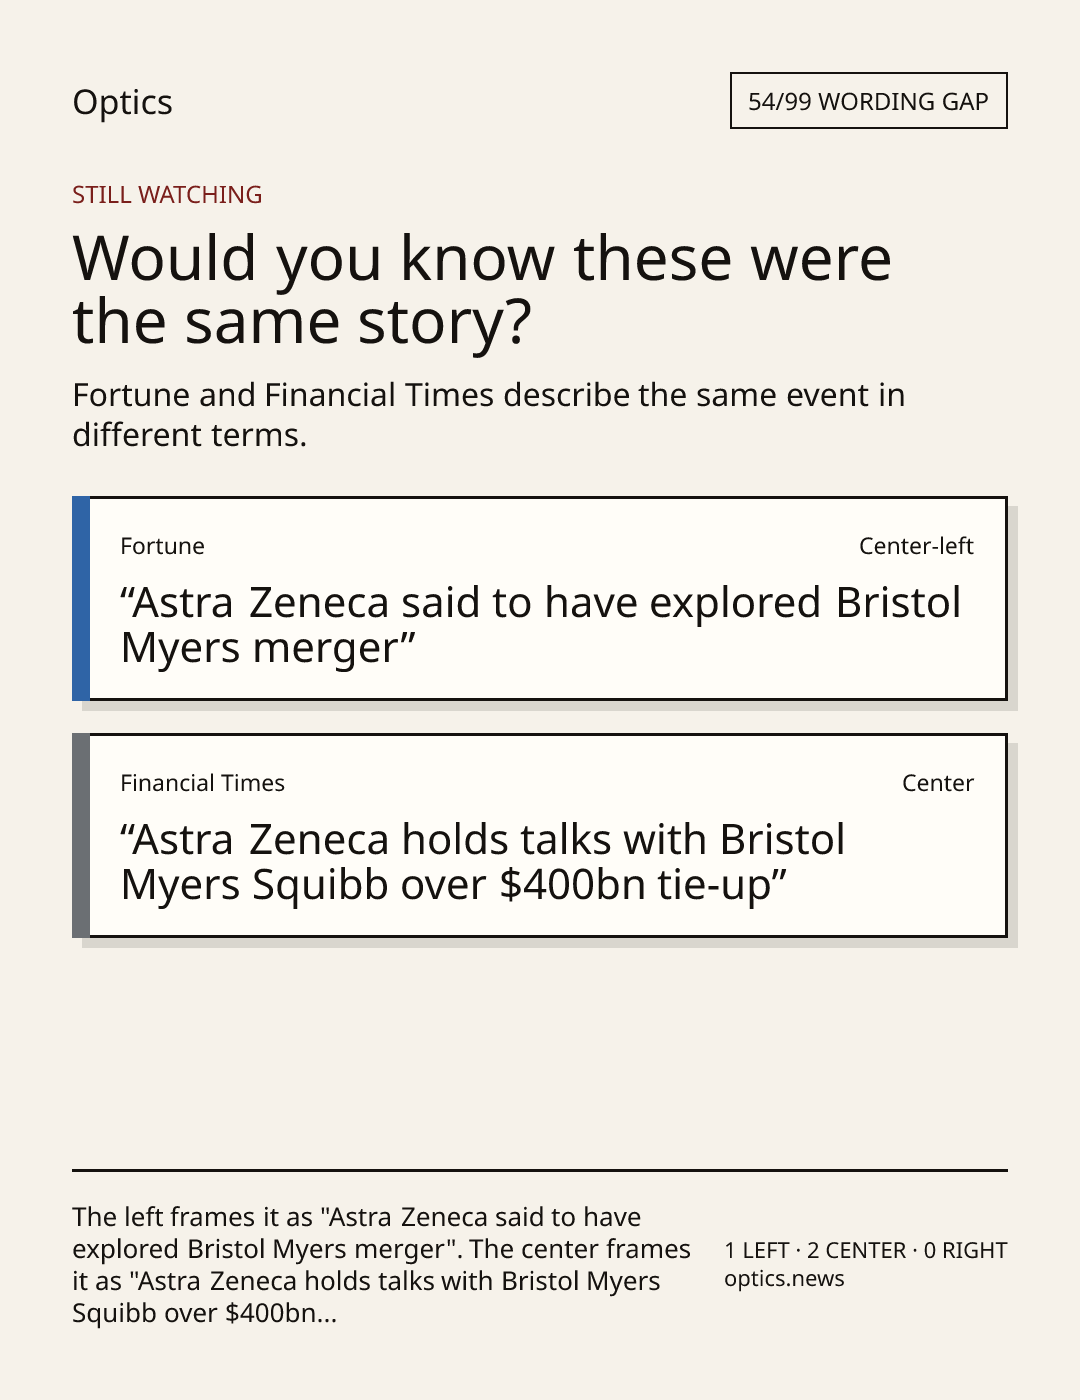
Task: Click the Fortune and Financial Times subheading
Action: click(x=489, y=414)
